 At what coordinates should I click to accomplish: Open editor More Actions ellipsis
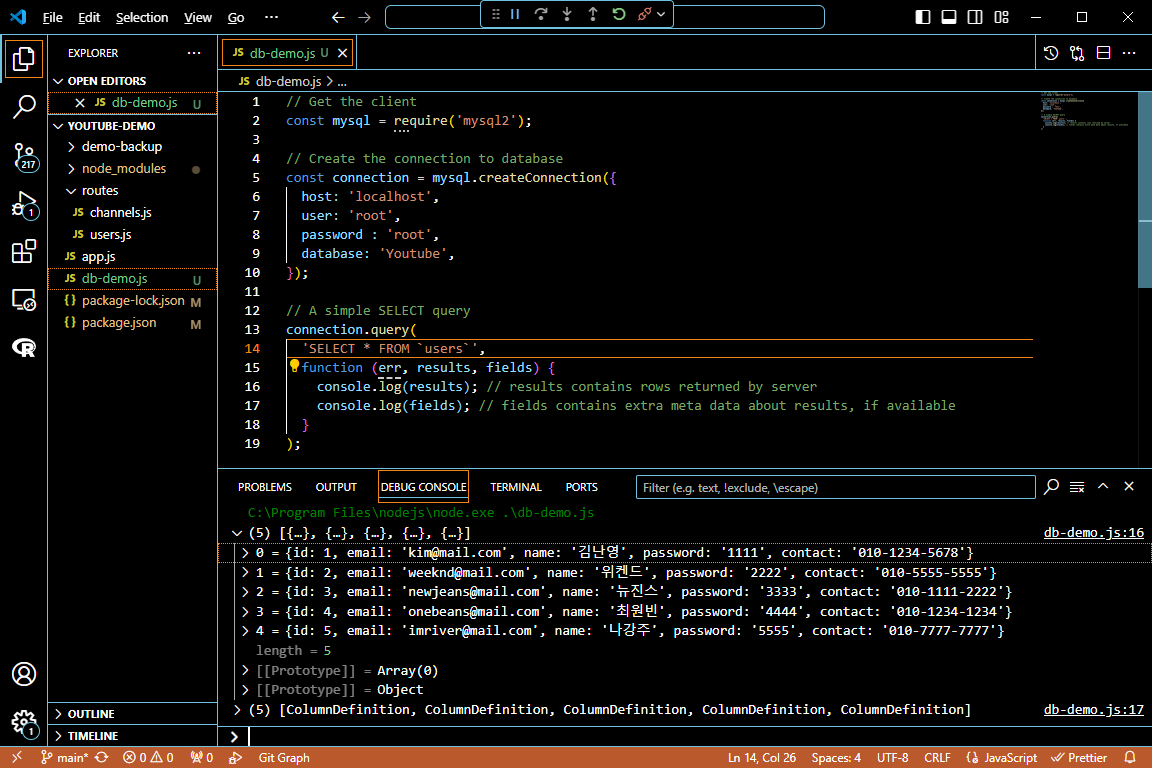(x=1129, y=53)
